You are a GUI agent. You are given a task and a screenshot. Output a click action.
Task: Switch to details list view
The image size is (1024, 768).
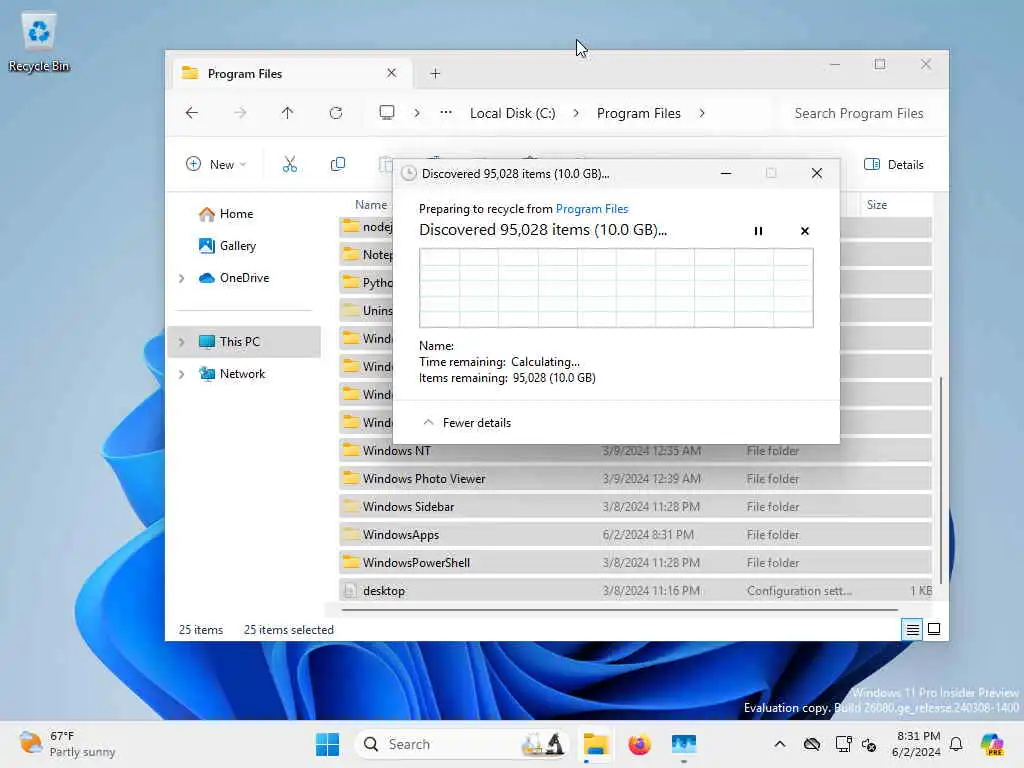coord(912,630)
